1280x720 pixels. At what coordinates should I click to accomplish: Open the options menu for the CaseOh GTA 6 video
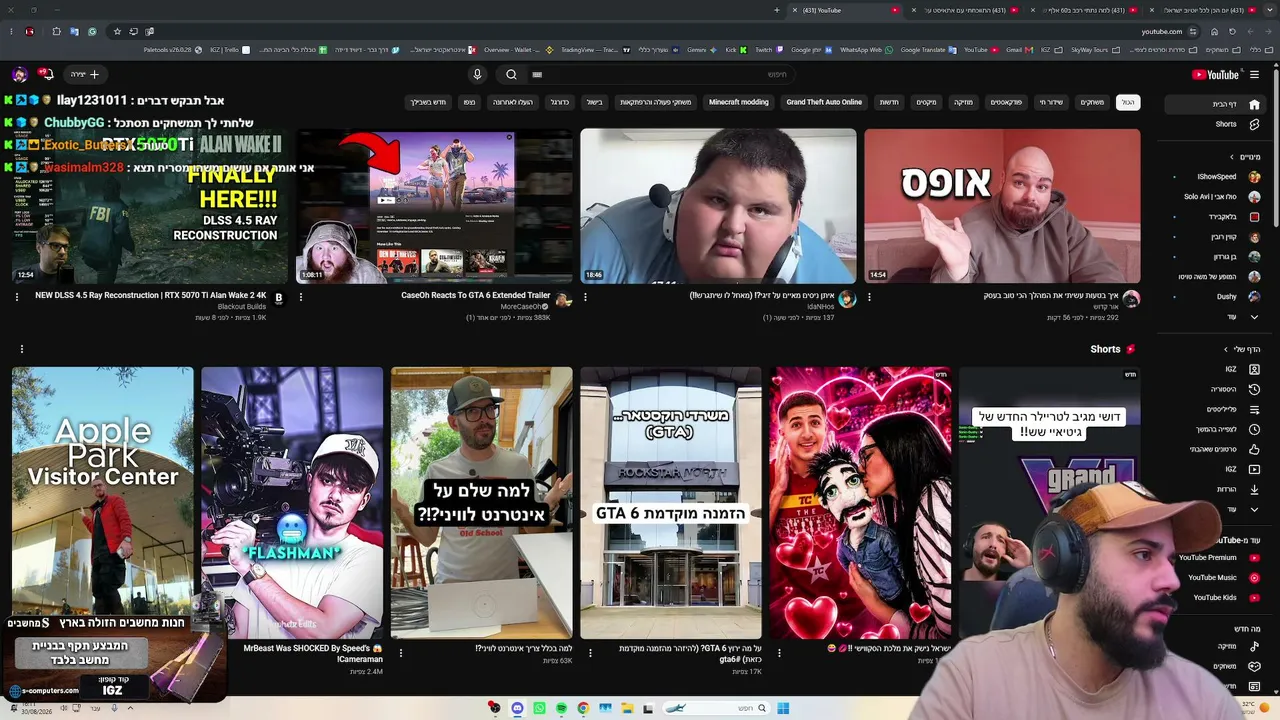point(301,297)
